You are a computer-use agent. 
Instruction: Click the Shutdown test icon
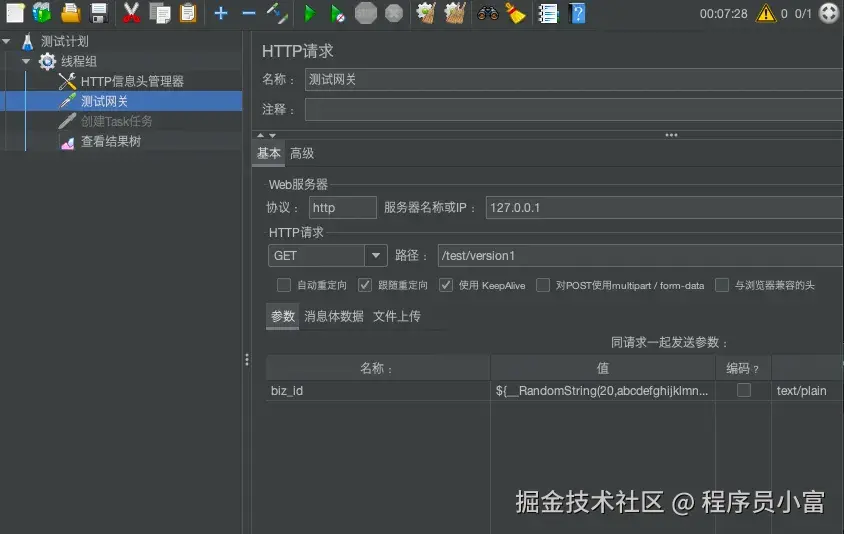click(394, 13)
